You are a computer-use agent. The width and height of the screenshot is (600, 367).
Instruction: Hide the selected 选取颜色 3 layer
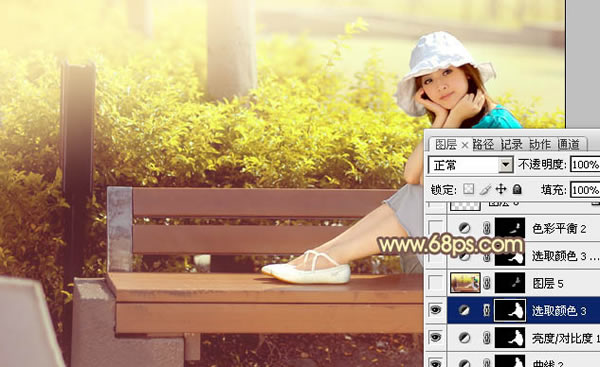[435, 310]
